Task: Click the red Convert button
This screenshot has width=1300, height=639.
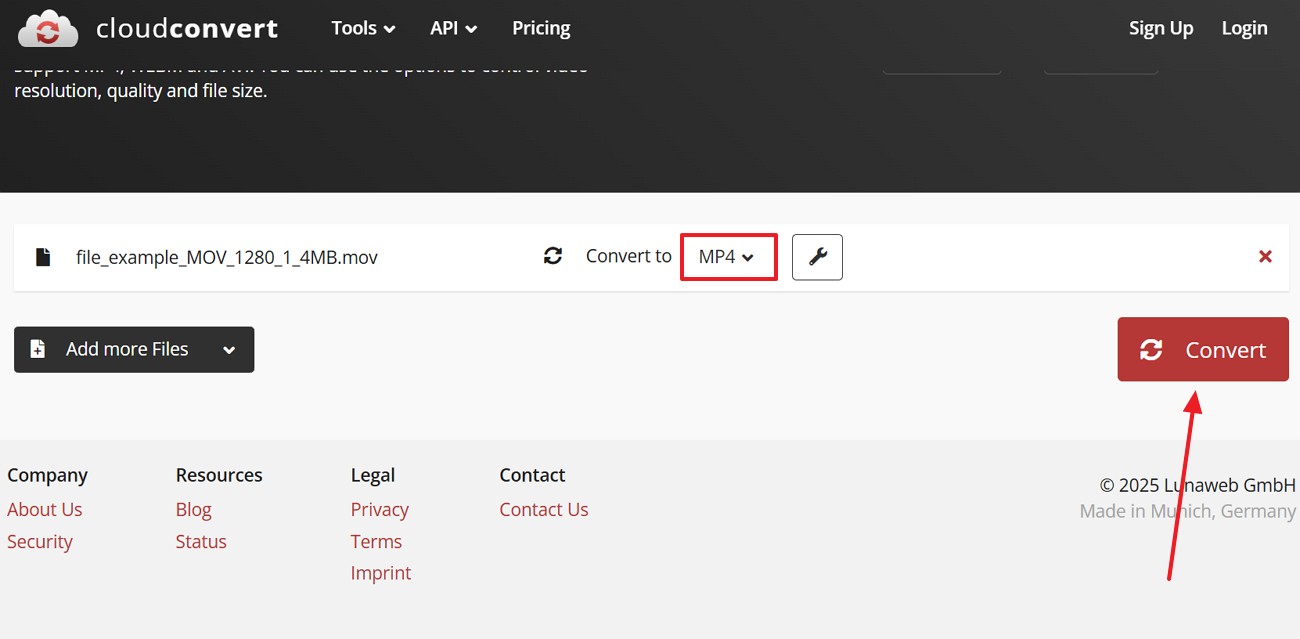Action: 1203,349
